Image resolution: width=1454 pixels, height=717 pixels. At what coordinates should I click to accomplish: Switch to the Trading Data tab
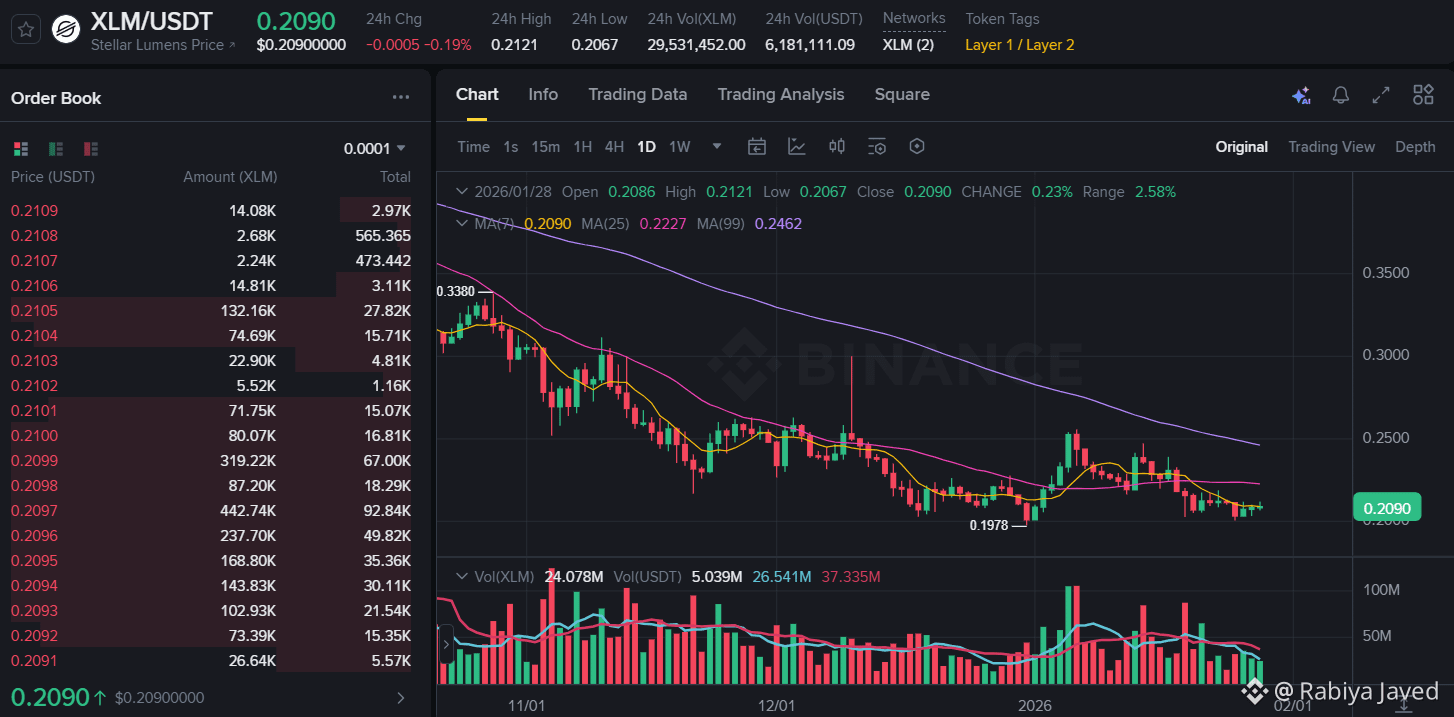pyautogui.click(x=637, y=94)
